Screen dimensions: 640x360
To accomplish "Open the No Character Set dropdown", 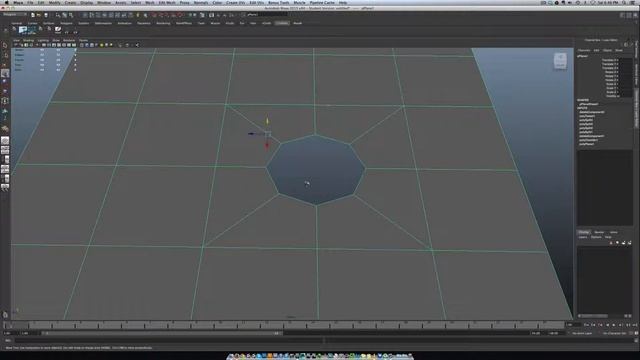I will [616, 333].
